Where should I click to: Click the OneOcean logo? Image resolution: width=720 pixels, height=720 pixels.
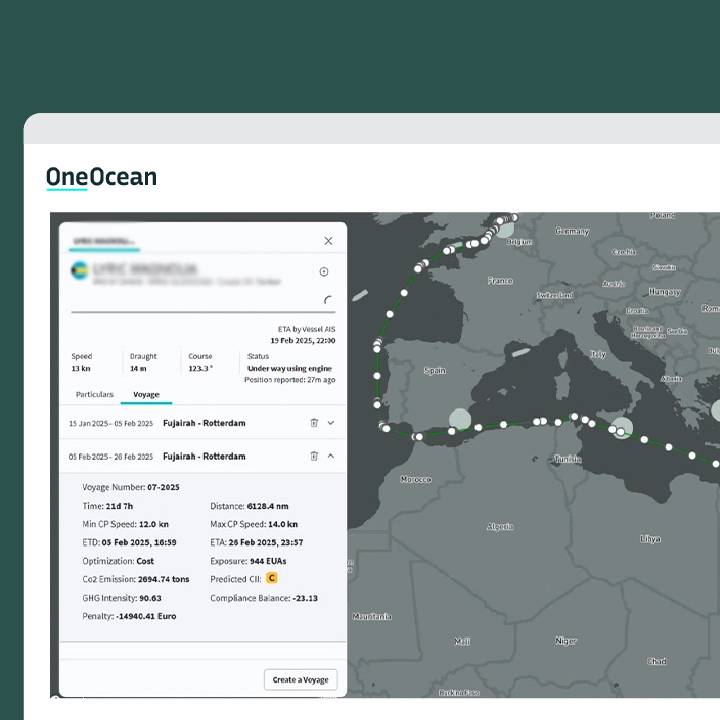click(101, 178)
